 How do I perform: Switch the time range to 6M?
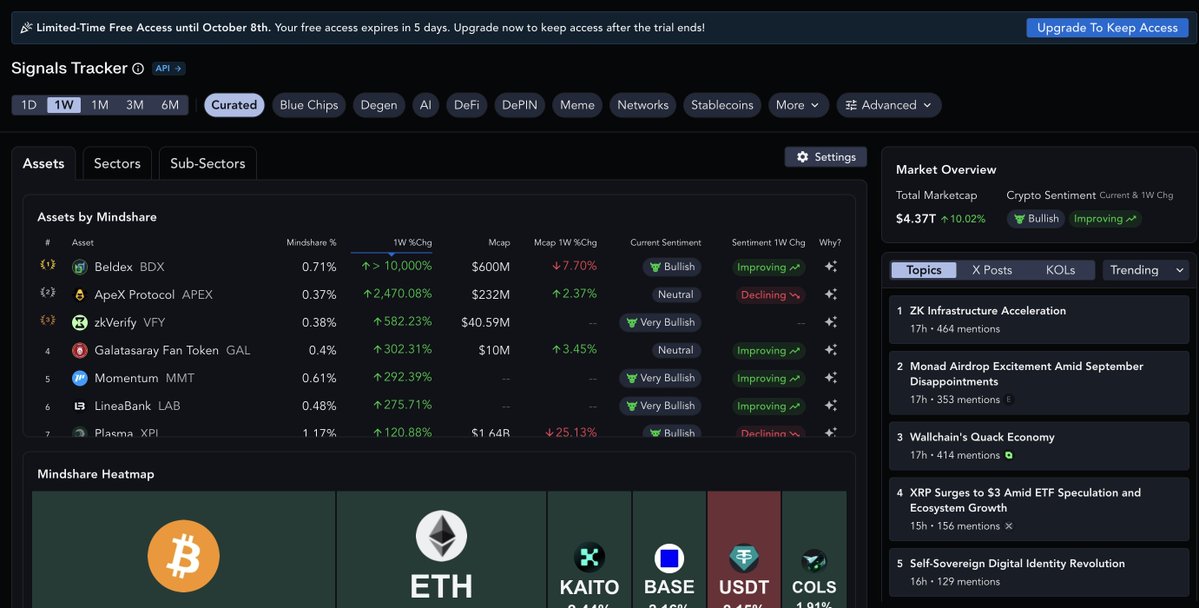coord(170,105)
